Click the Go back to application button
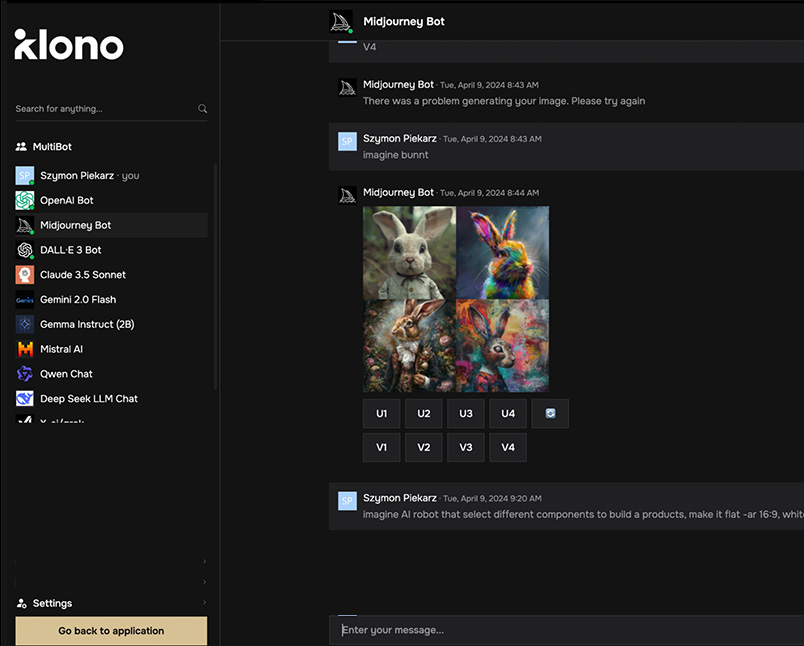This screenshot has width=804, height=646. click(x=111, y=631)
